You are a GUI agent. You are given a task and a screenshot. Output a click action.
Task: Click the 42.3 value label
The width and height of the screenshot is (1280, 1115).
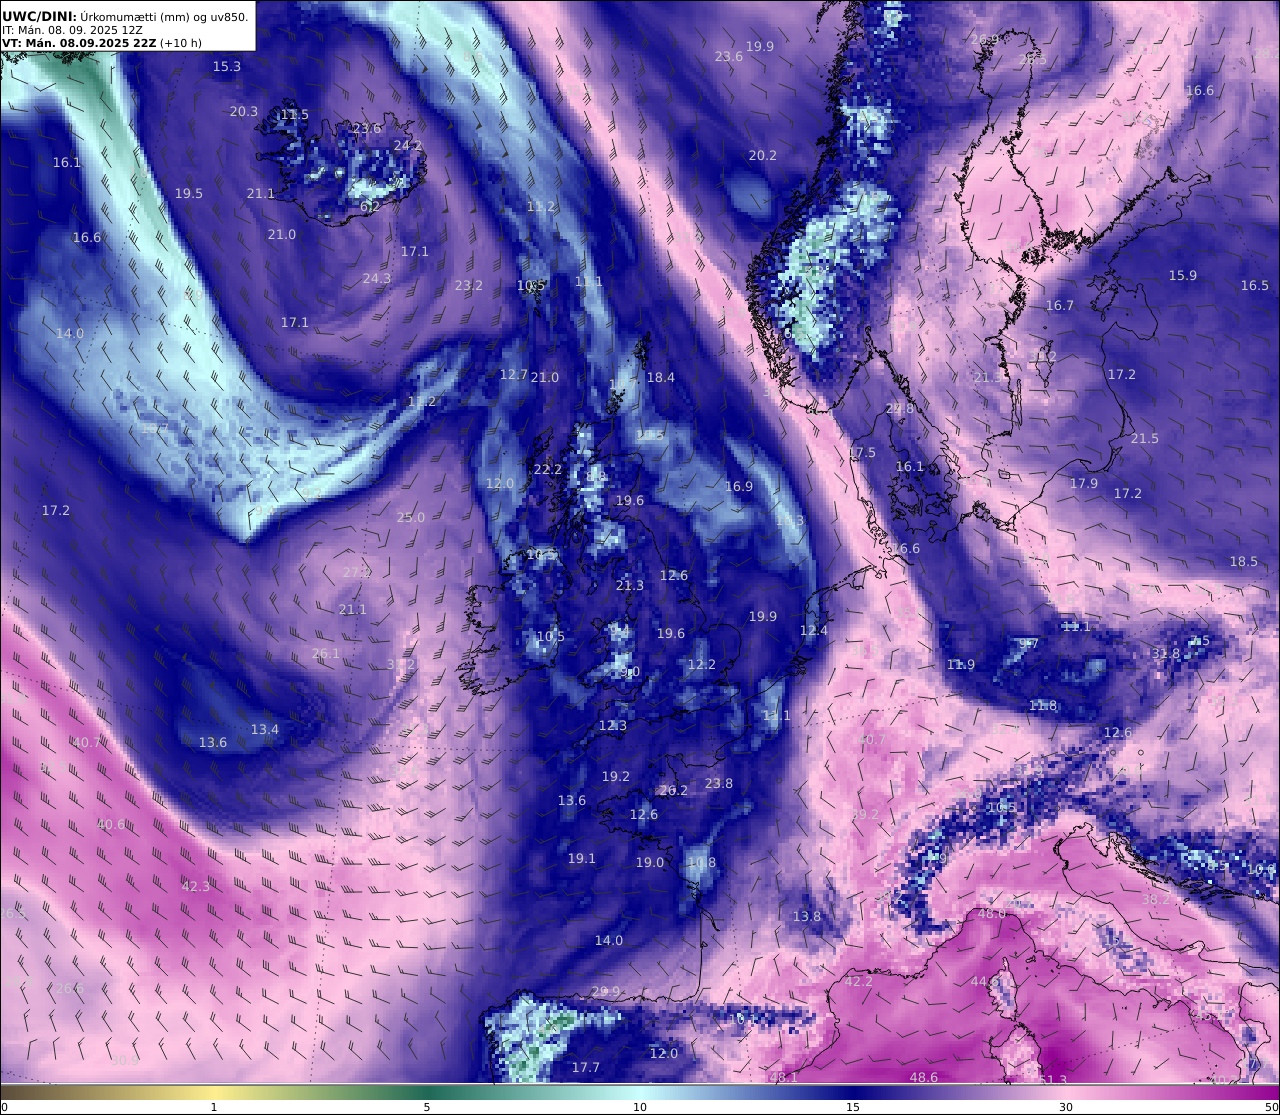[x=196, y=887]
